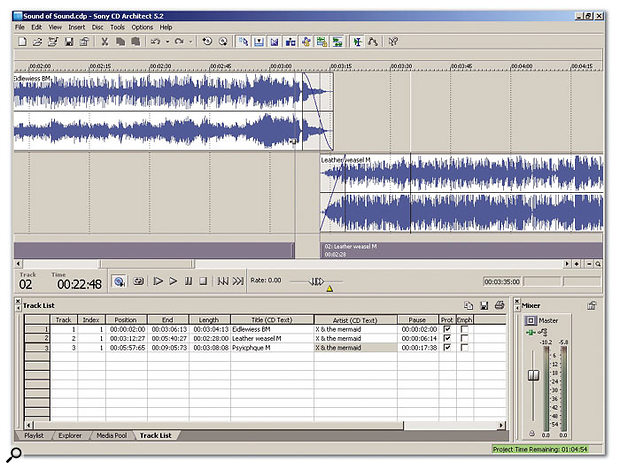
Task: Click the What's This help icon
Action: click(393, 42)
